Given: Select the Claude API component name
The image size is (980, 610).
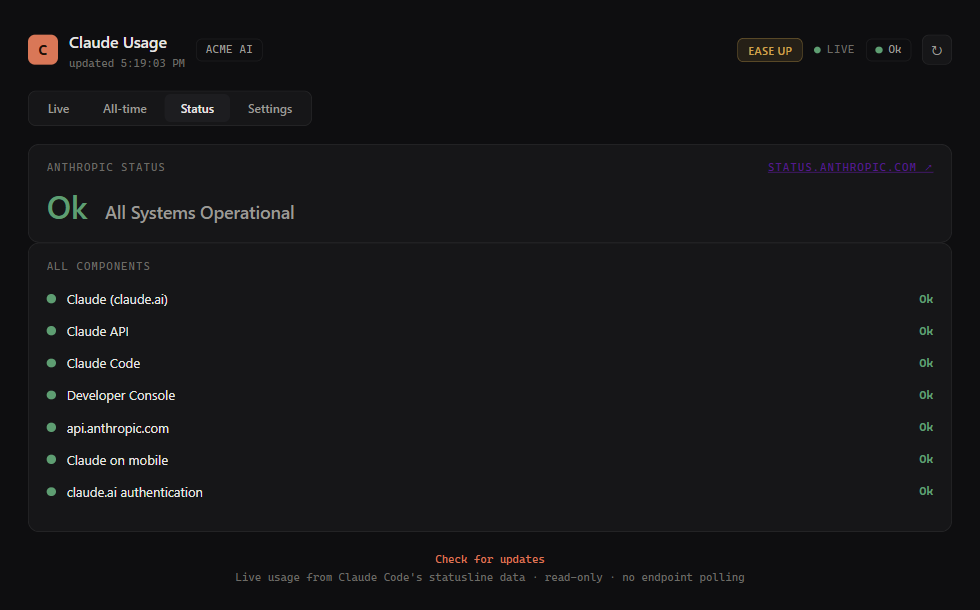Looking at the screenshot, I should click(x=98, y=331).
